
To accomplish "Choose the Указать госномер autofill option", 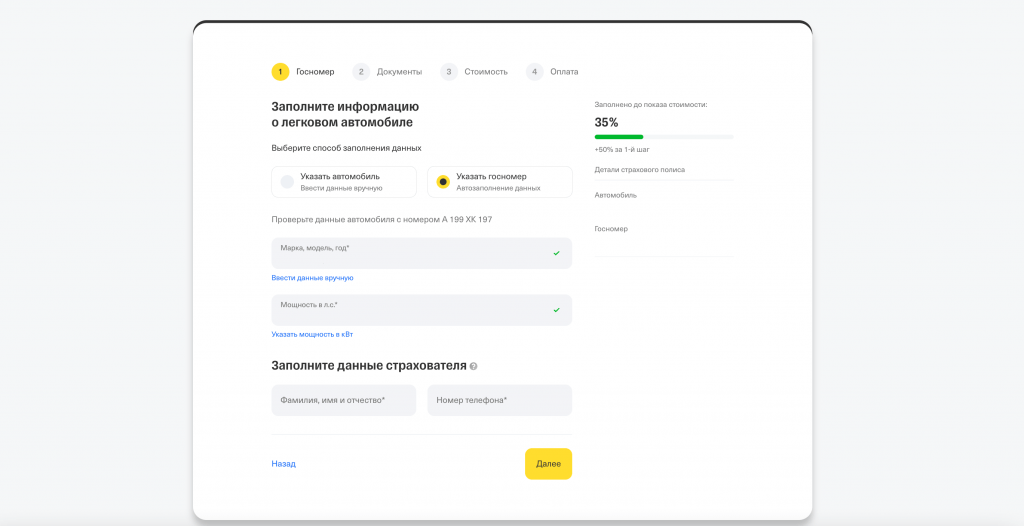I will (x=499, y=181).
